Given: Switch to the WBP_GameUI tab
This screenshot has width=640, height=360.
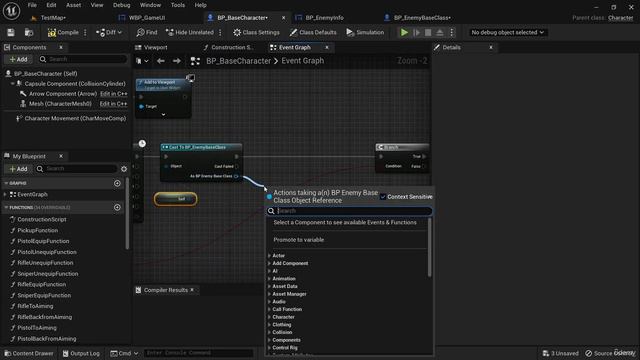Looking at the screenshot, I should [147, 18].
